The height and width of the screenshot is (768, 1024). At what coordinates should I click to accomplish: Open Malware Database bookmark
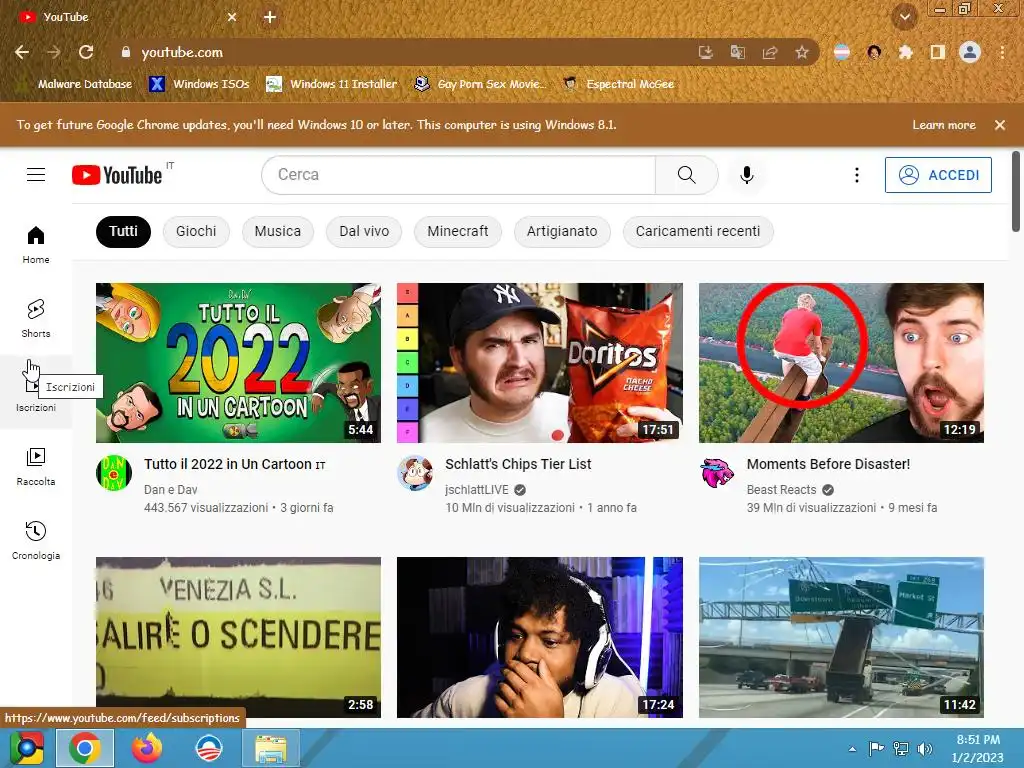tap(77, 84)
